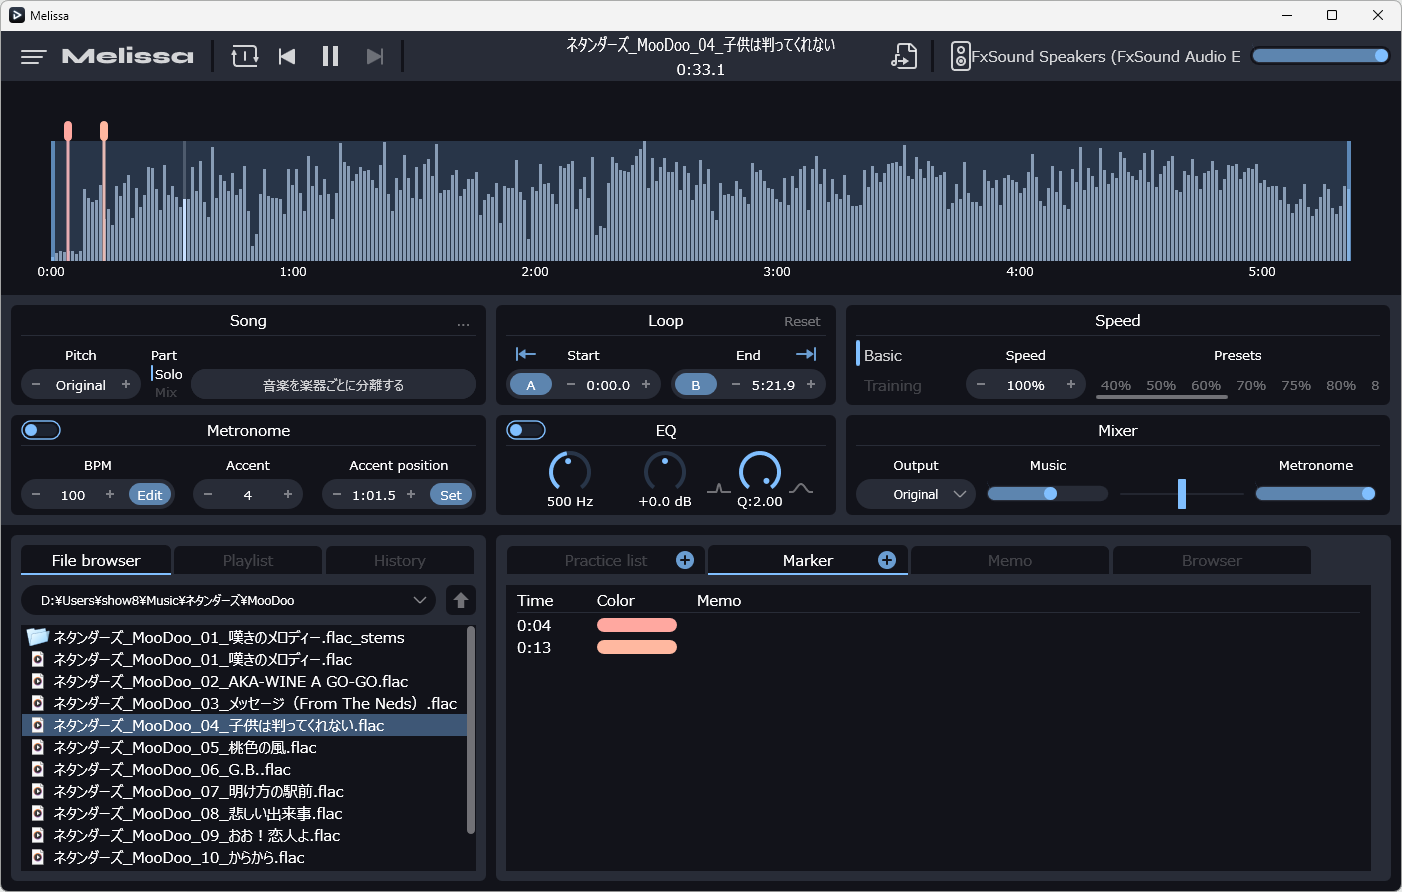
Task: Switch to the Playlist tab
Action: pyautogui.click(x=248, y=561)
